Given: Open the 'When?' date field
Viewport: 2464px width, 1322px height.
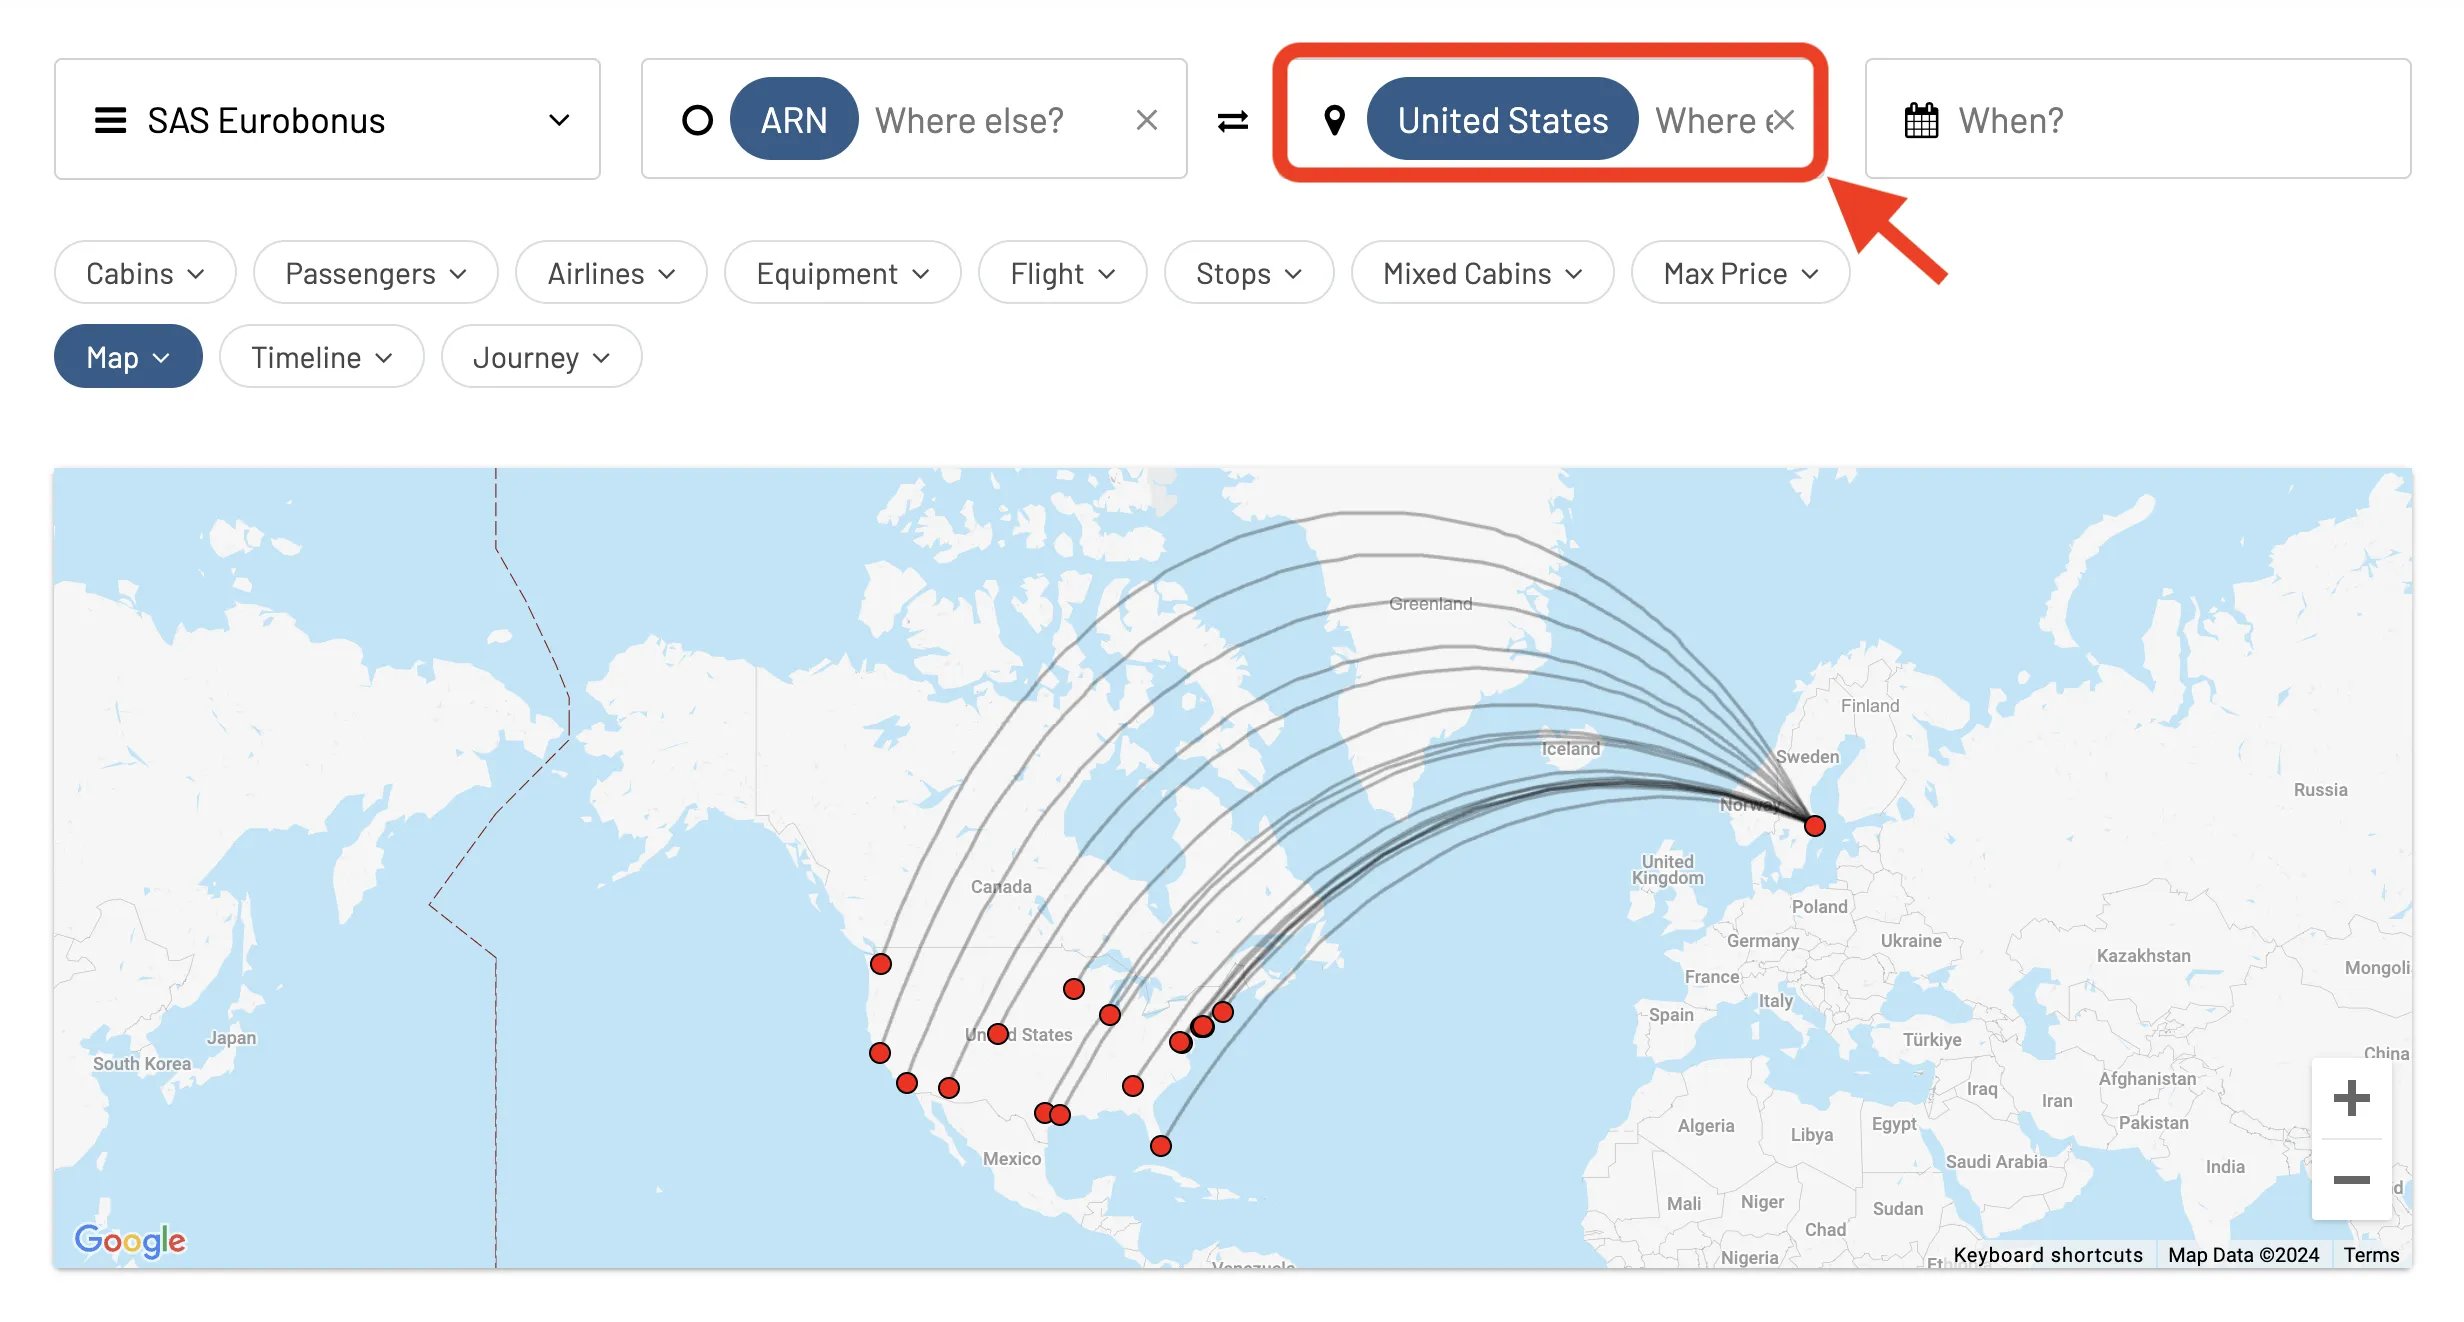Looking at the screenshot, I should click(x=2137, y=119).
